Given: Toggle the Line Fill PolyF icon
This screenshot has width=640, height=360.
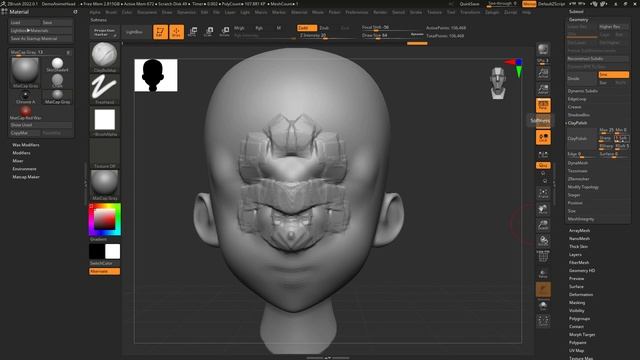Looking at the screenshot, I should point(543,256).
